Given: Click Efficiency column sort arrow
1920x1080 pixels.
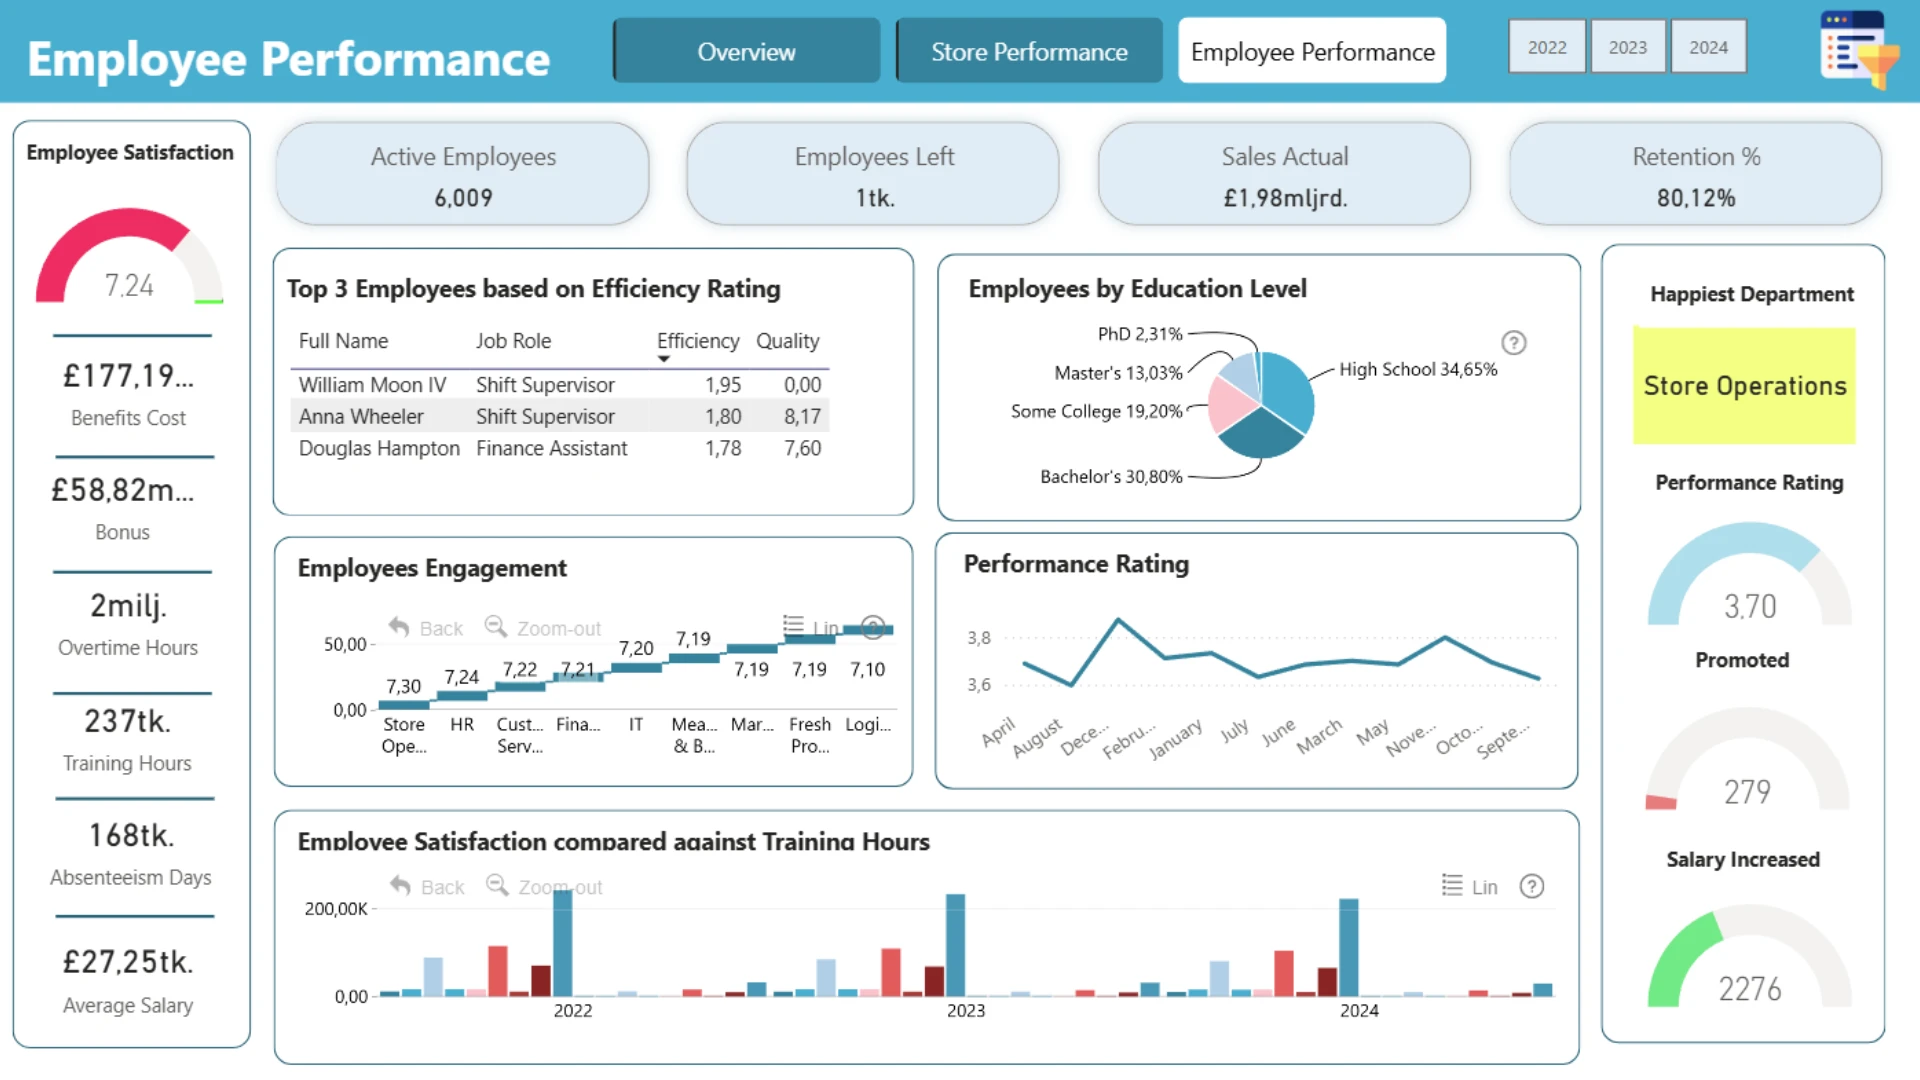Looking at the screenshot, I should coord(663,359).
